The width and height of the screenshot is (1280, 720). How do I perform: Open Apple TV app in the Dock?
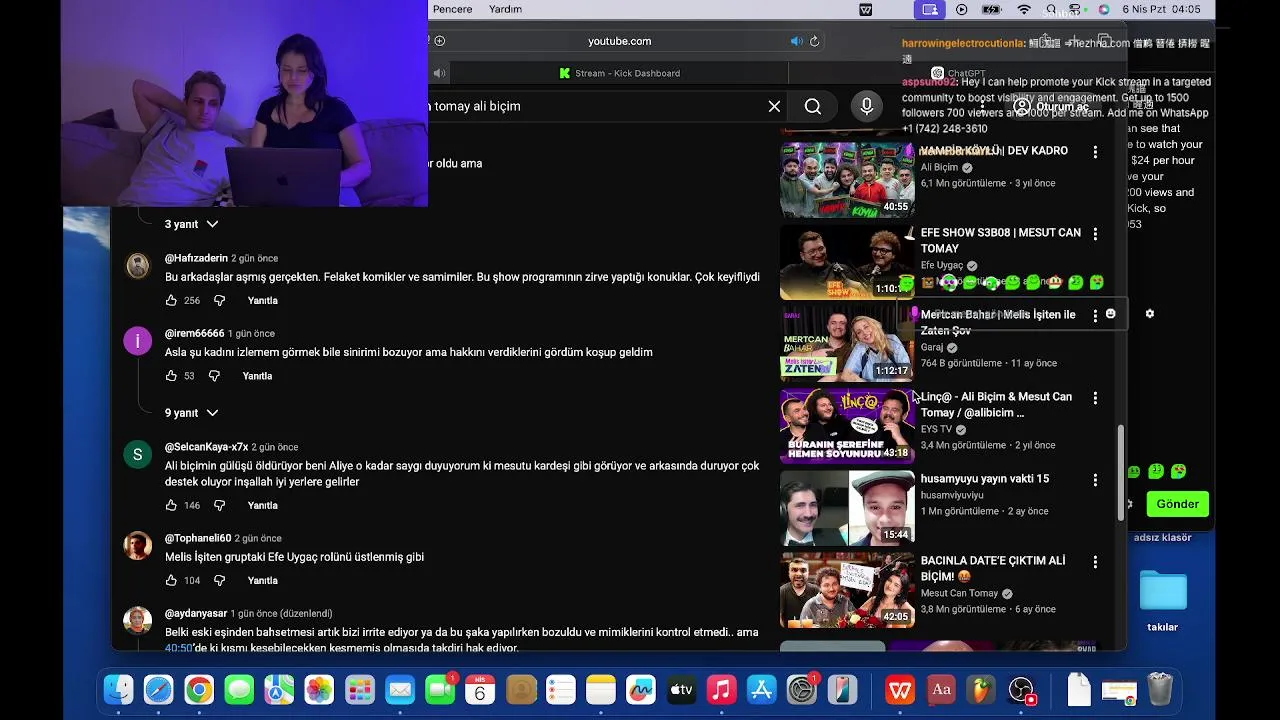point(681,689)
